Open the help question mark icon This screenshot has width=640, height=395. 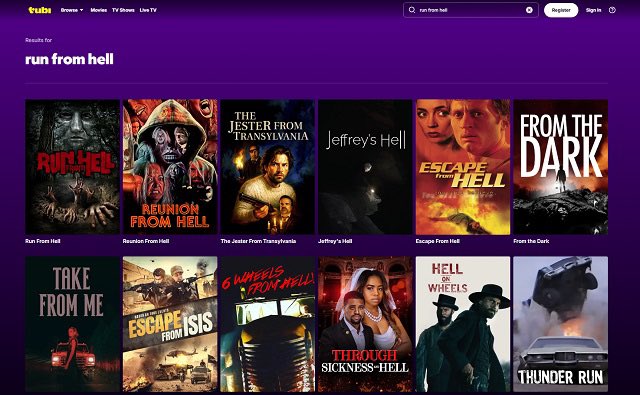point(612,10)
